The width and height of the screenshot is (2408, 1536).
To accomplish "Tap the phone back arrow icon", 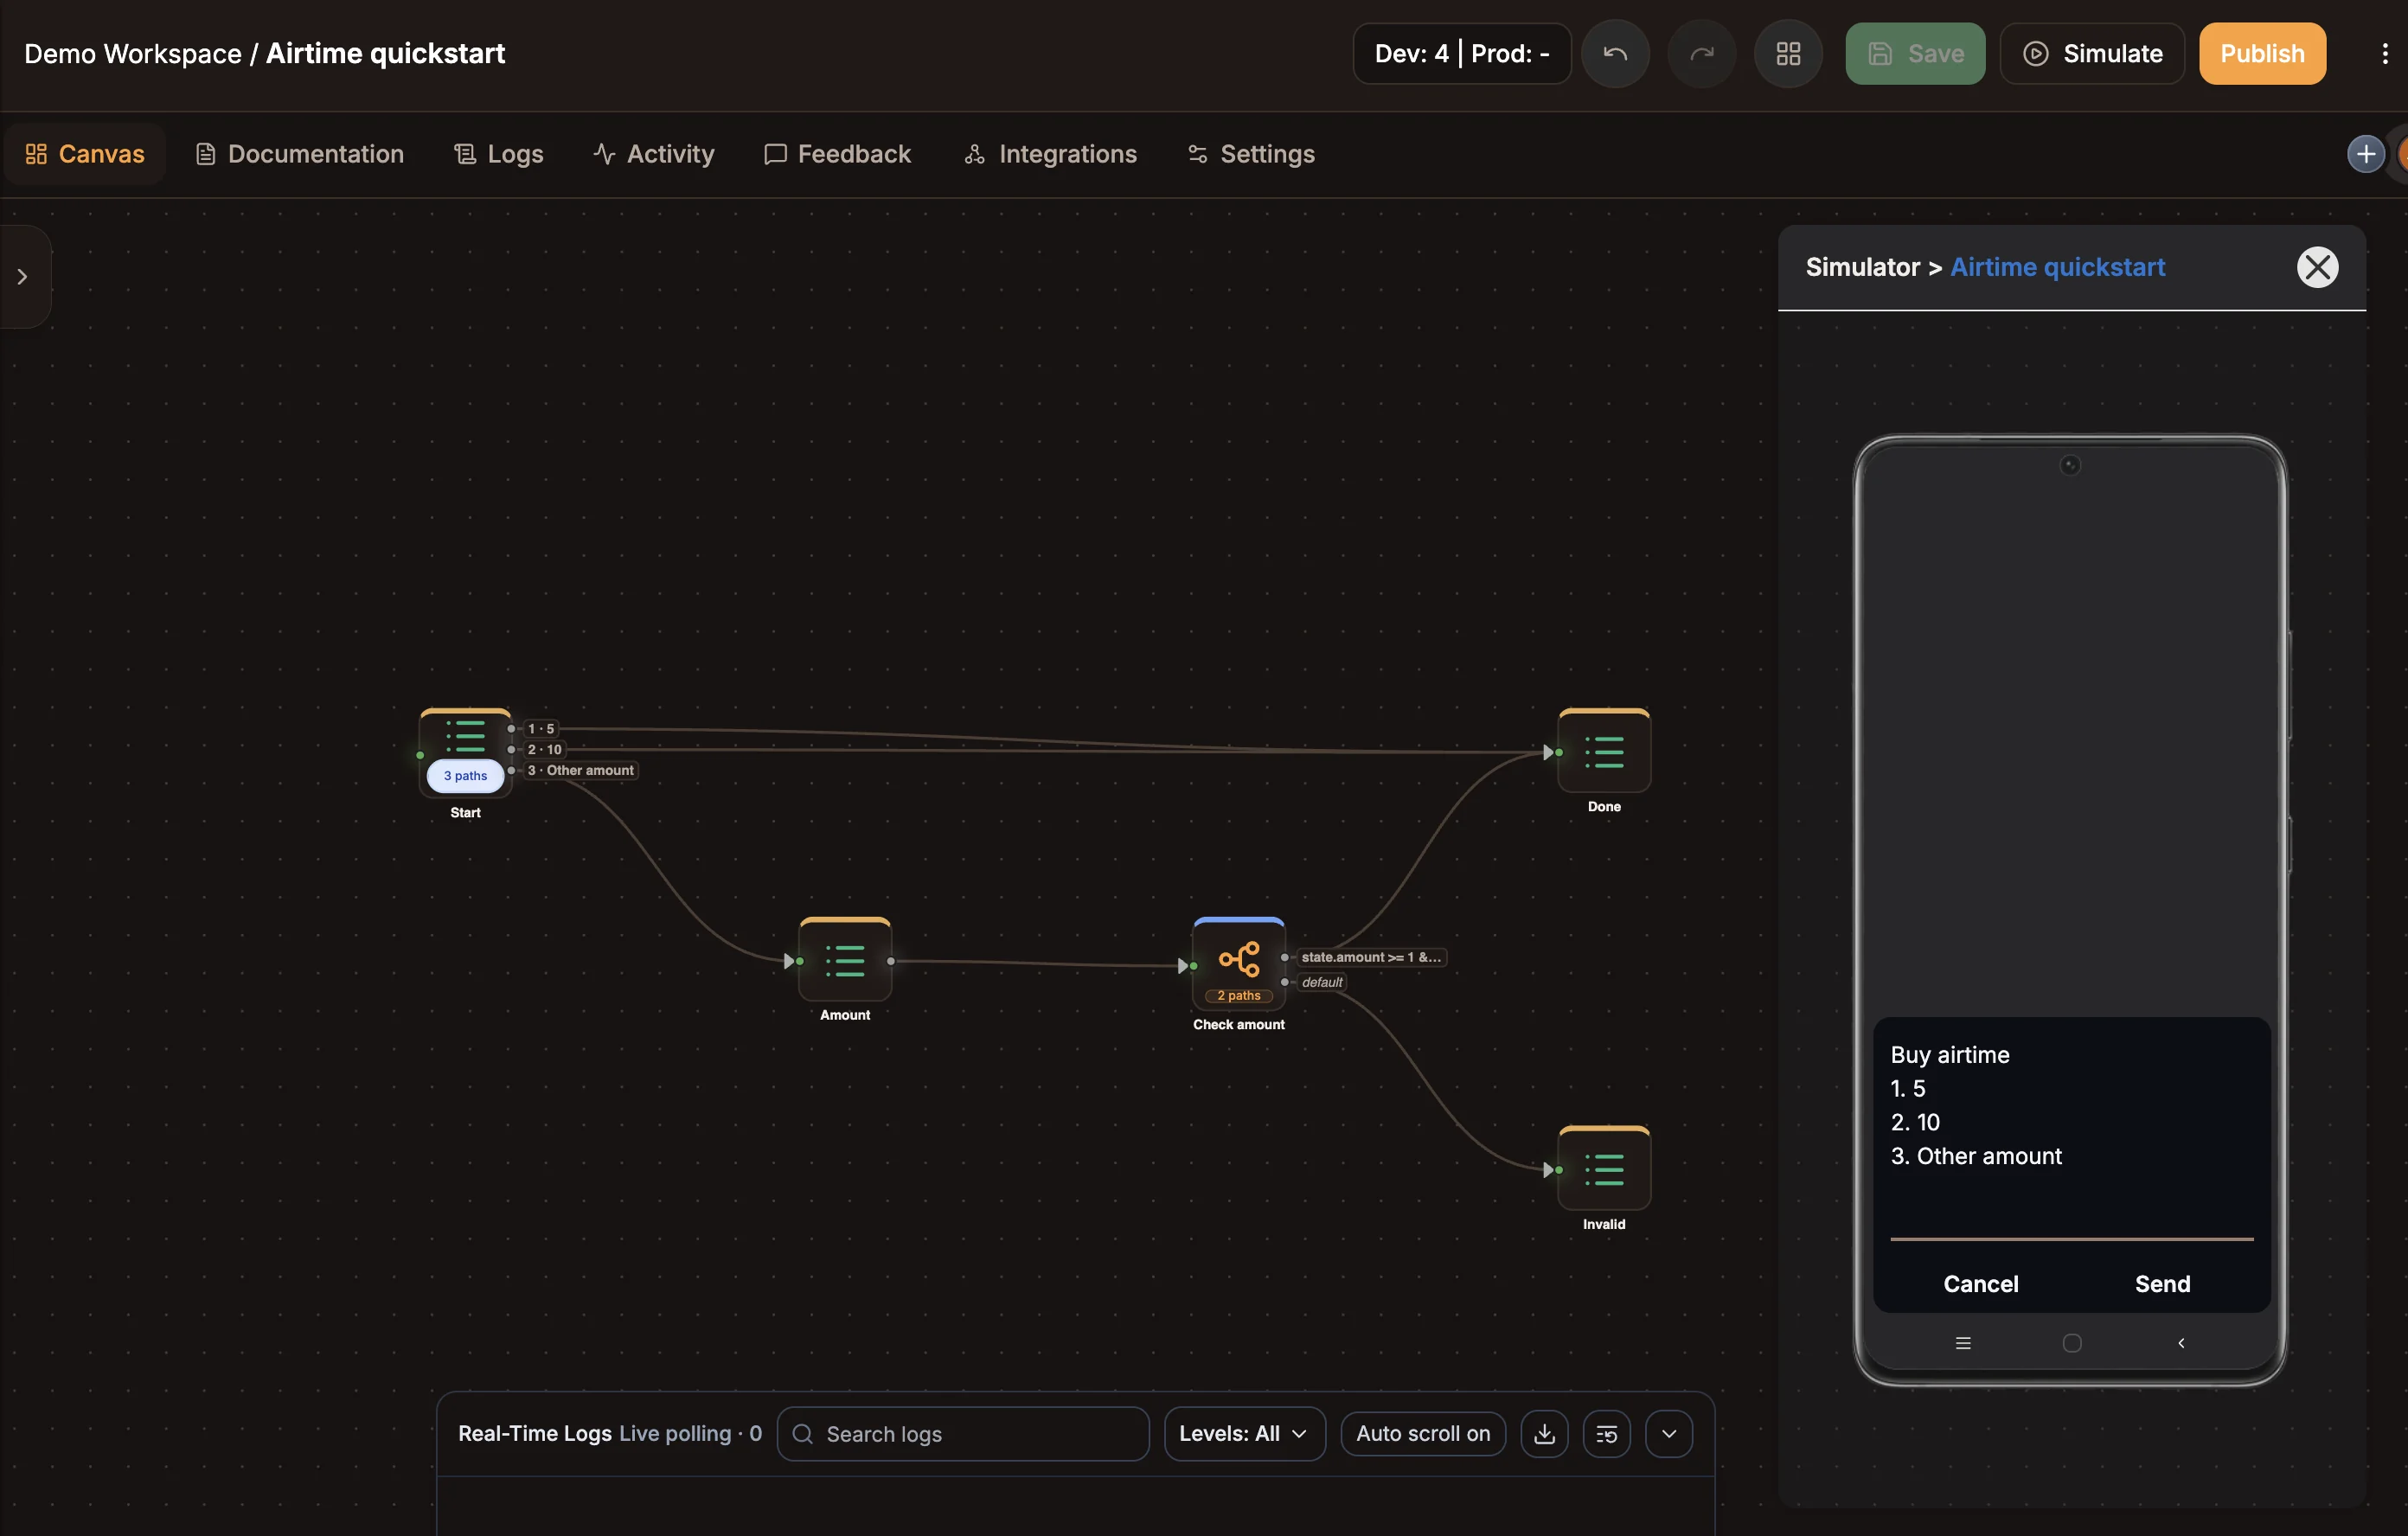I will click(2181, 1343).
